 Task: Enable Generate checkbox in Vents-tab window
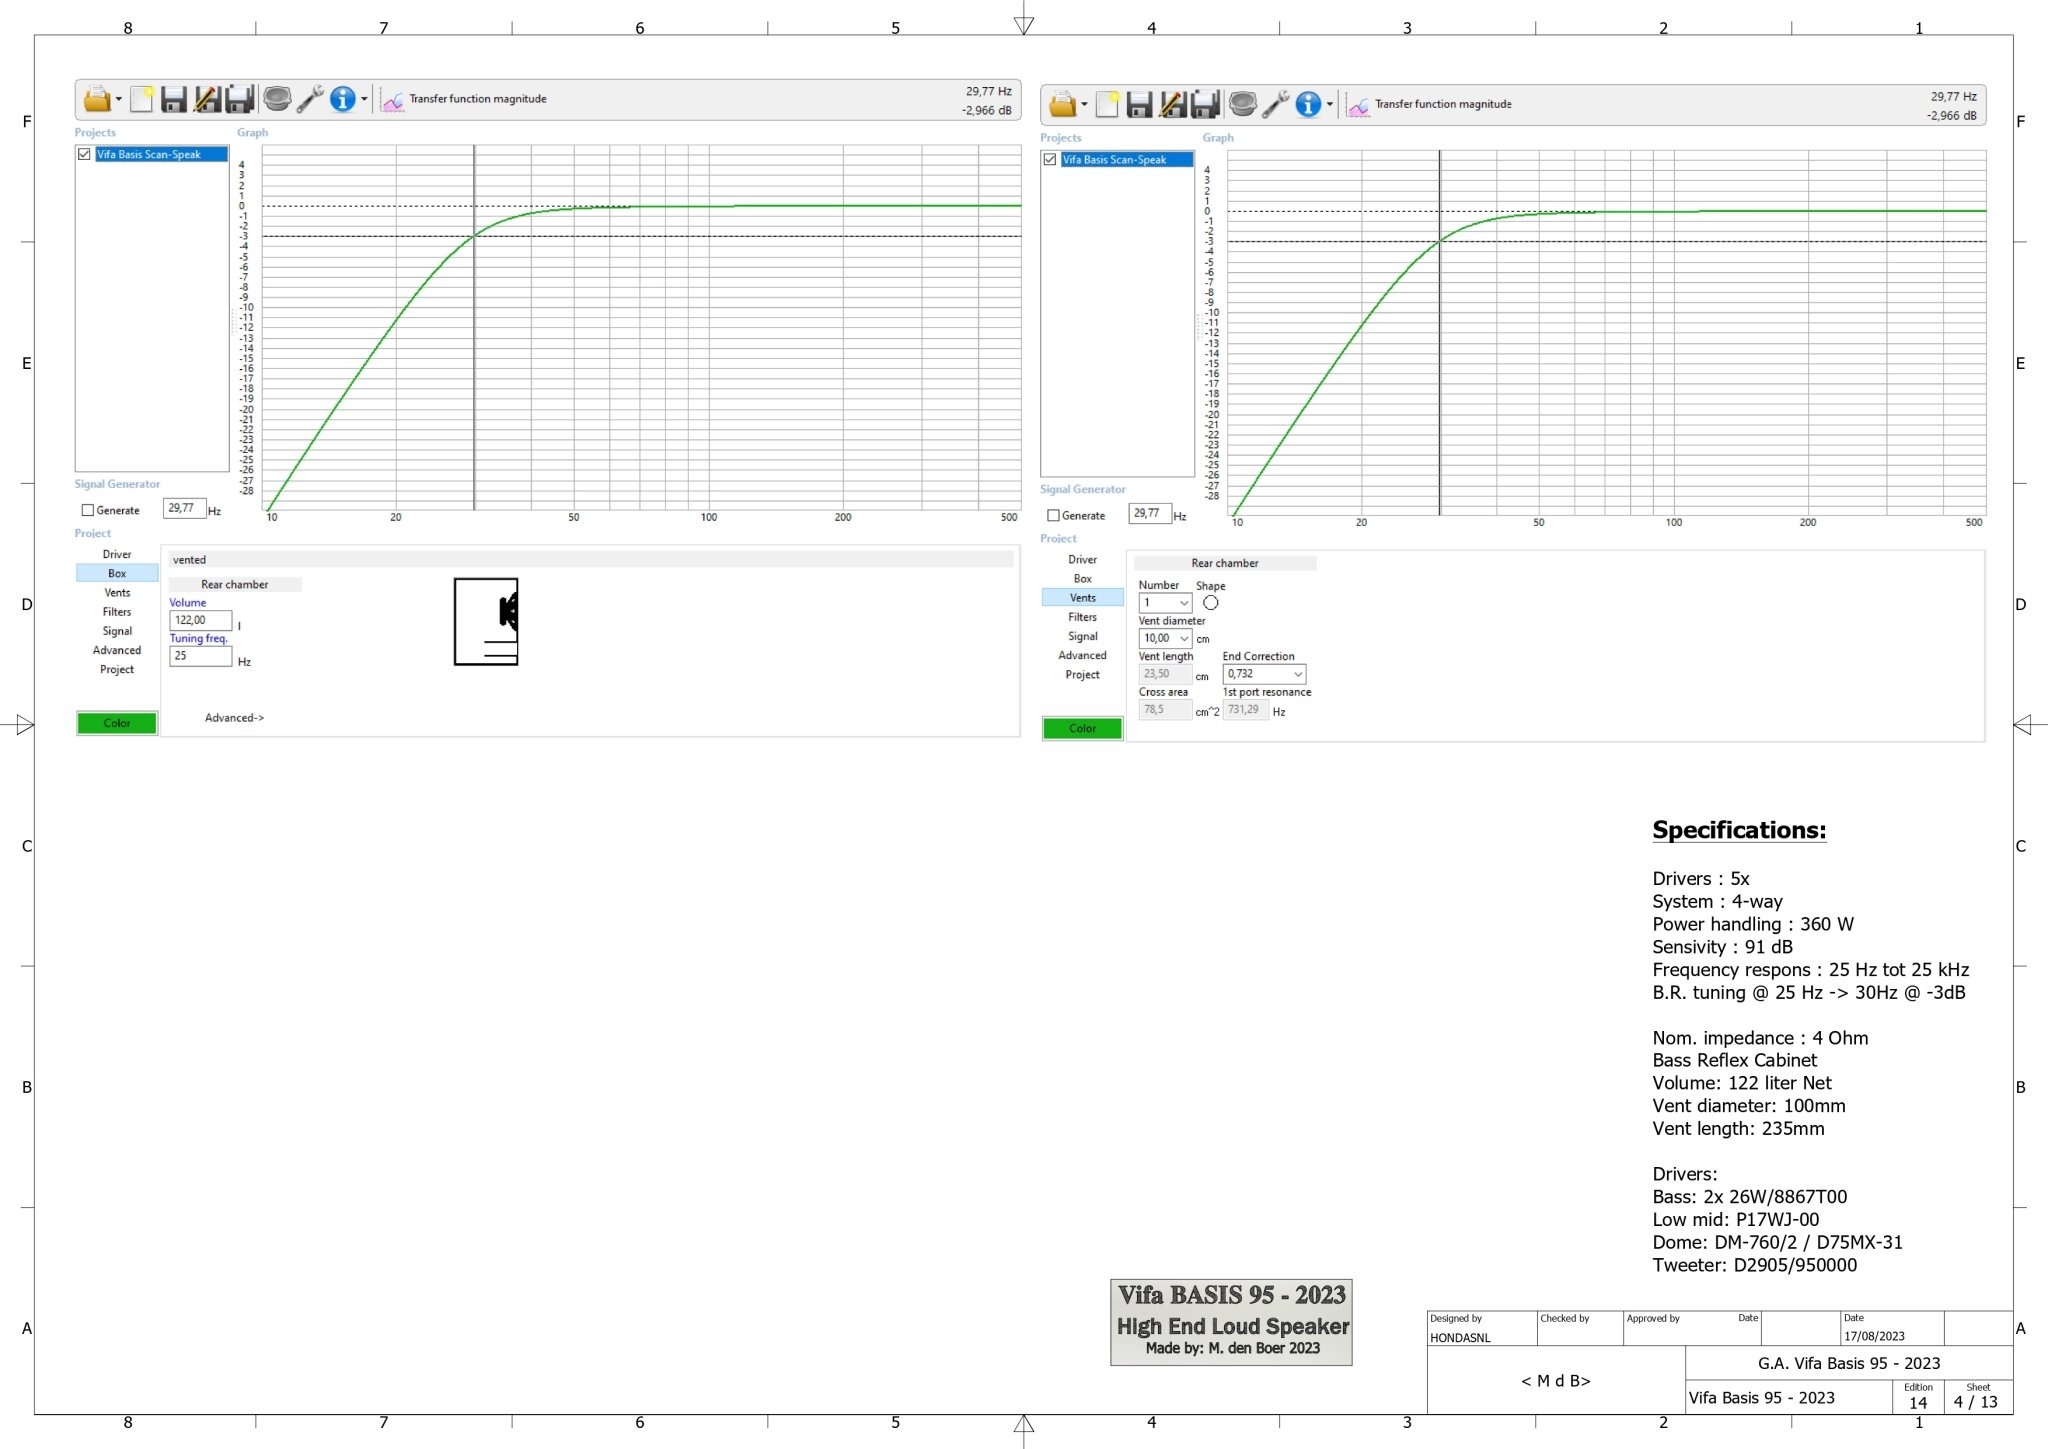(x=1052, y=515)
